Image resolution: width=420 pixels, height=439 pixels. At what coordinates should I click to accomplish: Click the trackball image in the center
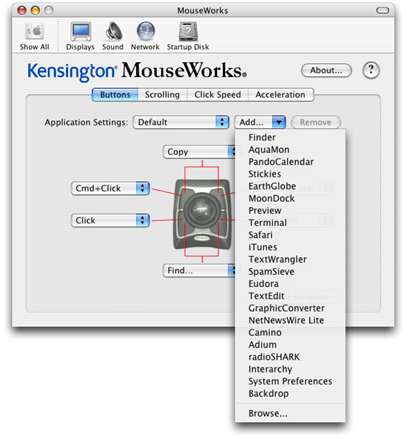[202, 214]
